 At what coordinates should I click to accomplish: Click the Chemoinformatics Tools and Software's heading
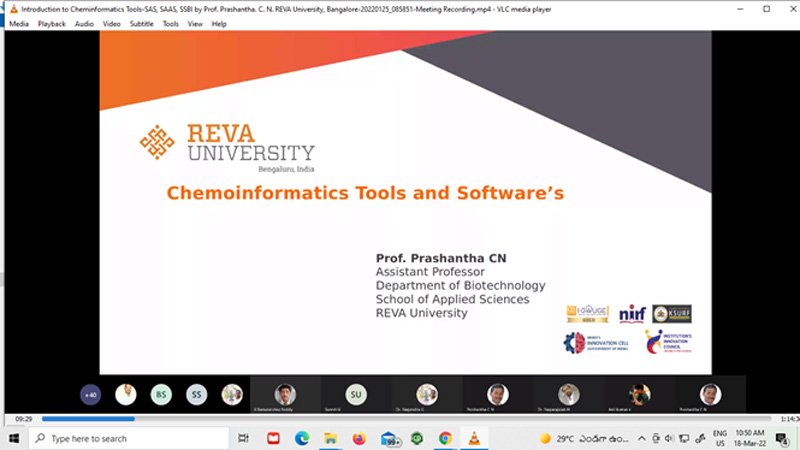365,193
